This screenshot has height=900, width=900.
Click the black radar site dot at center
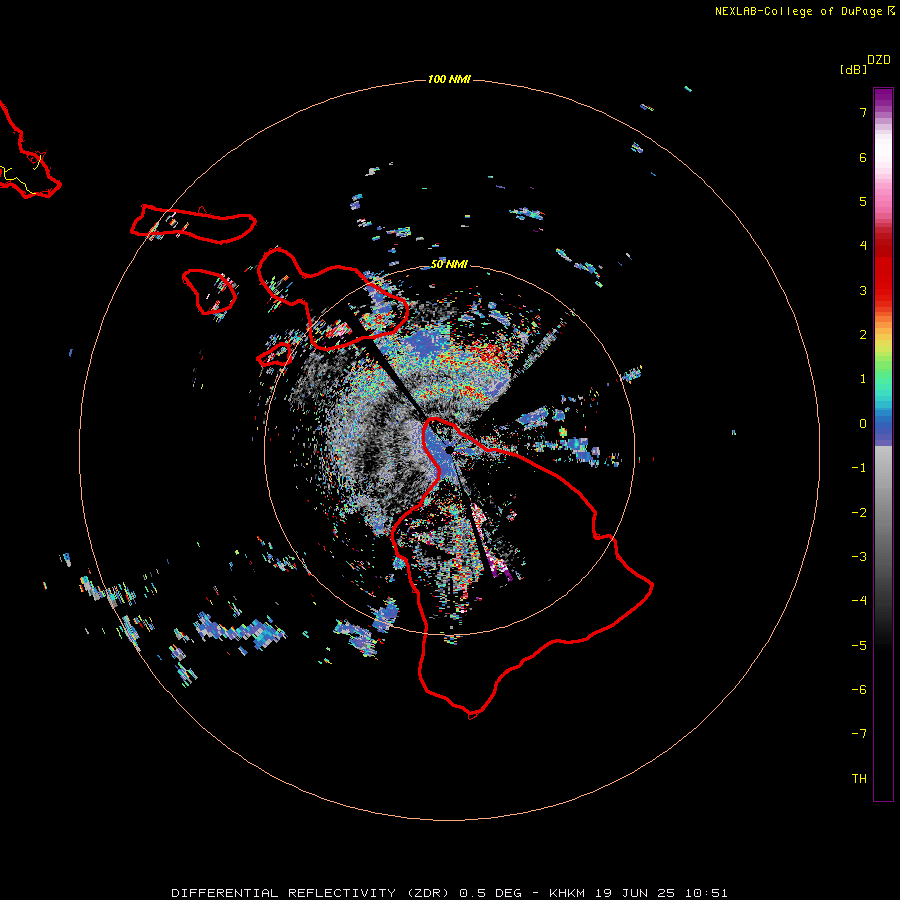click(x=449, y=450)
